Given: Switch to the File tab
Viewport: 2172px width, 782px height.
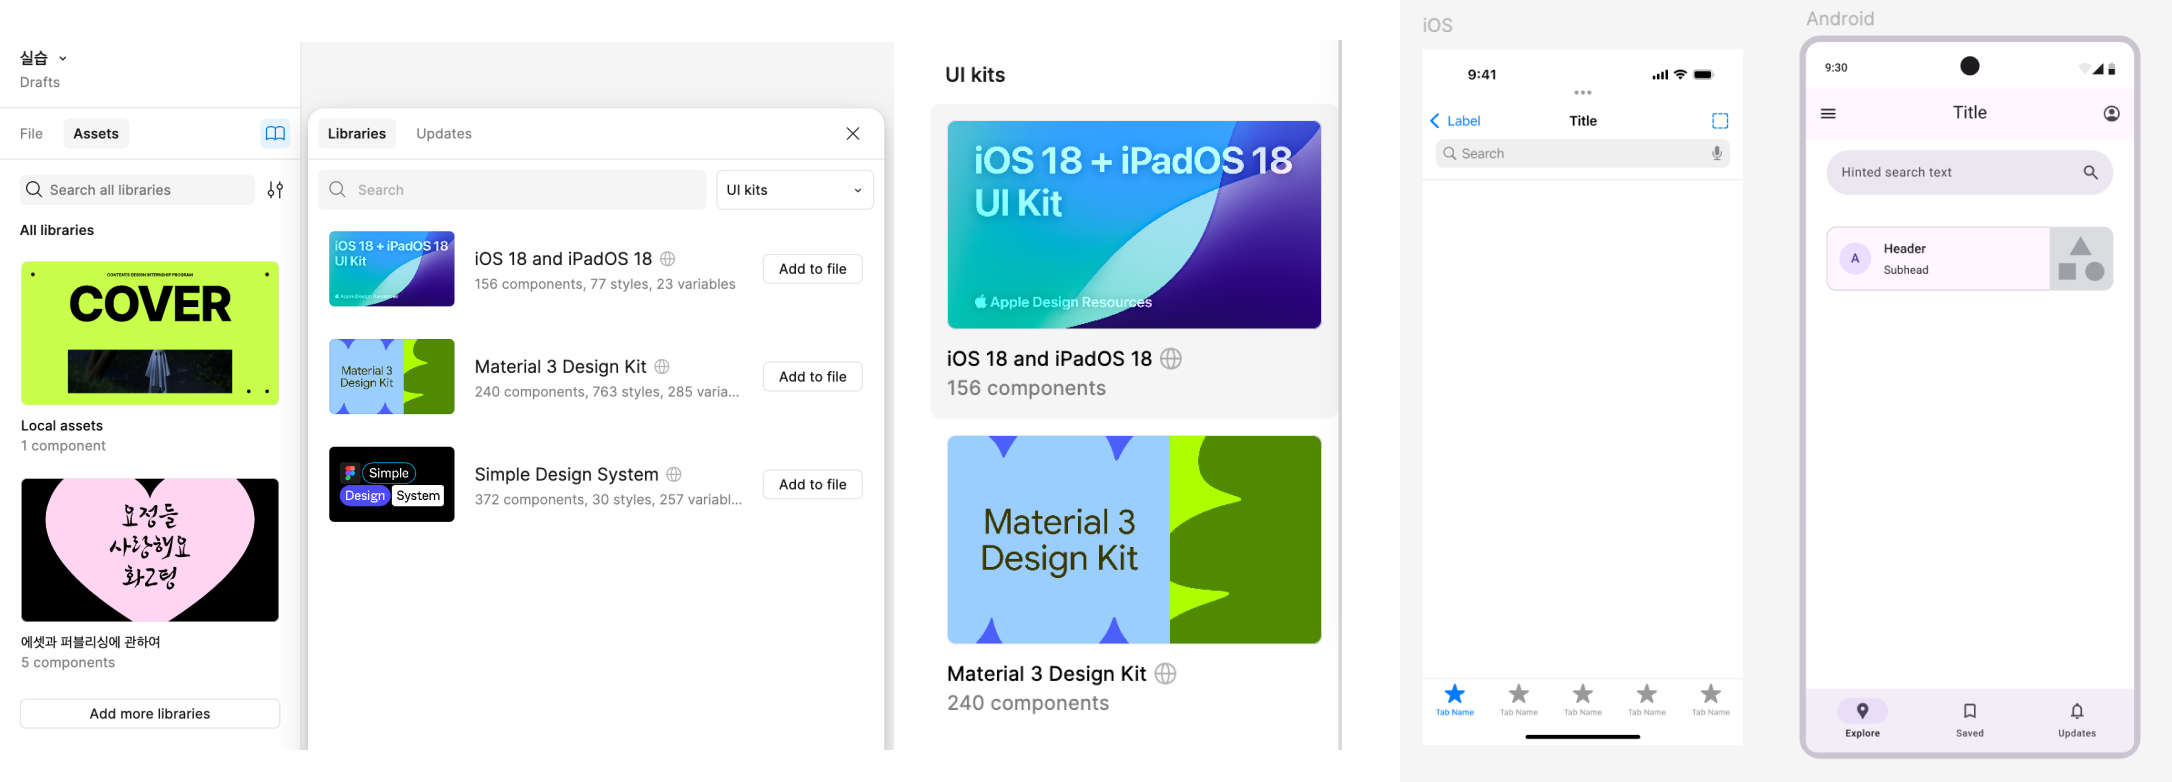Looking at the screenshot, I should click(x=31, y=133).
